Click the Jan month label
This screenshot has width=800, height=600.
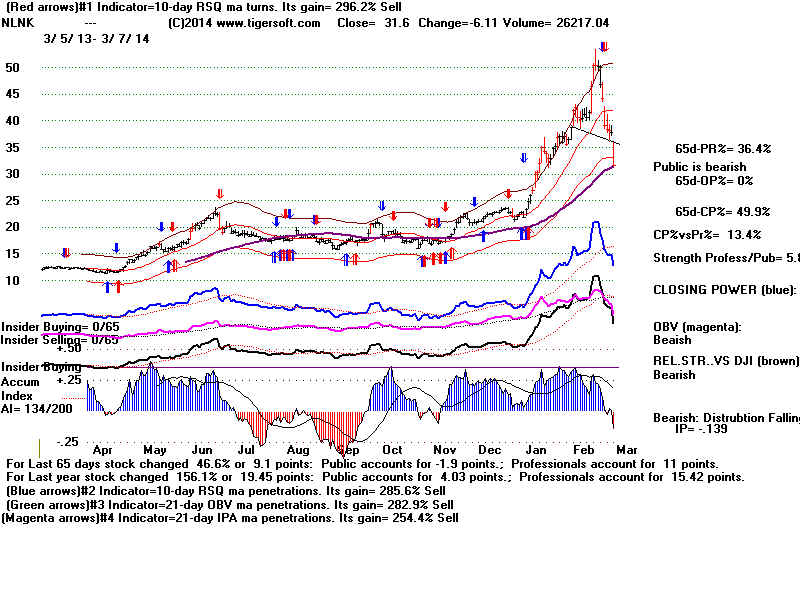(x=536, y=451)
